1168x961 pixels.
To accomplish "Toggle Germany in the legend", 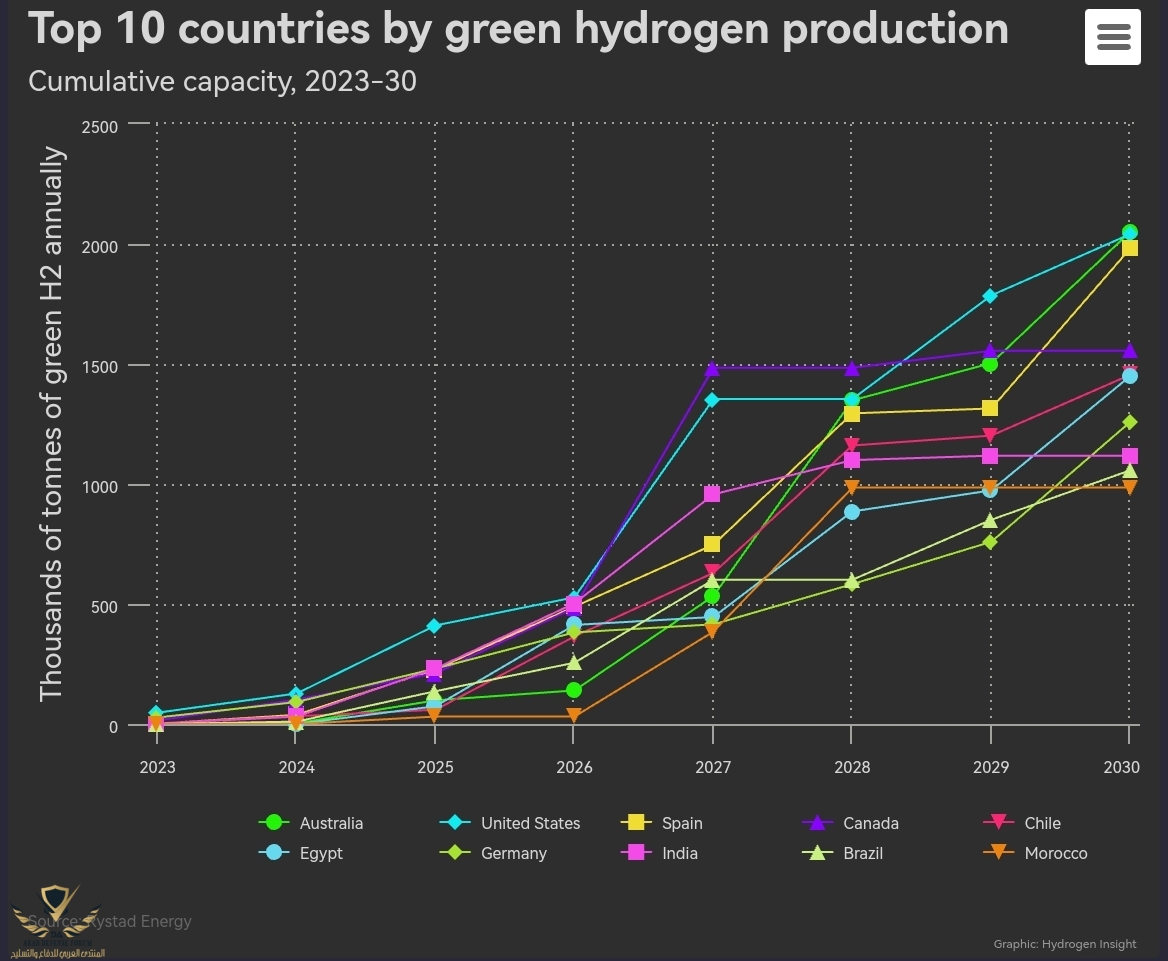I will [493, 852].
